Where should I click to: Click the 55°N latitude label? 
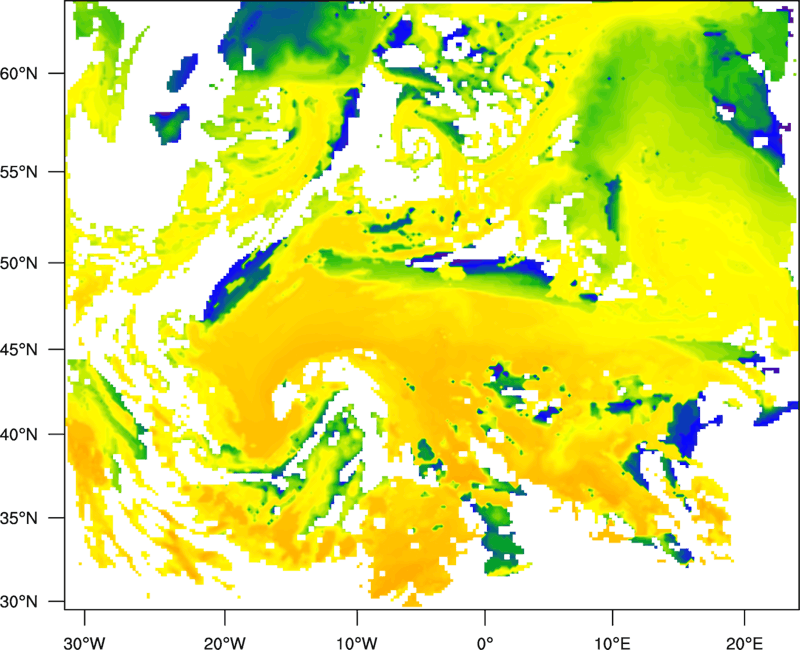(19, 172)
